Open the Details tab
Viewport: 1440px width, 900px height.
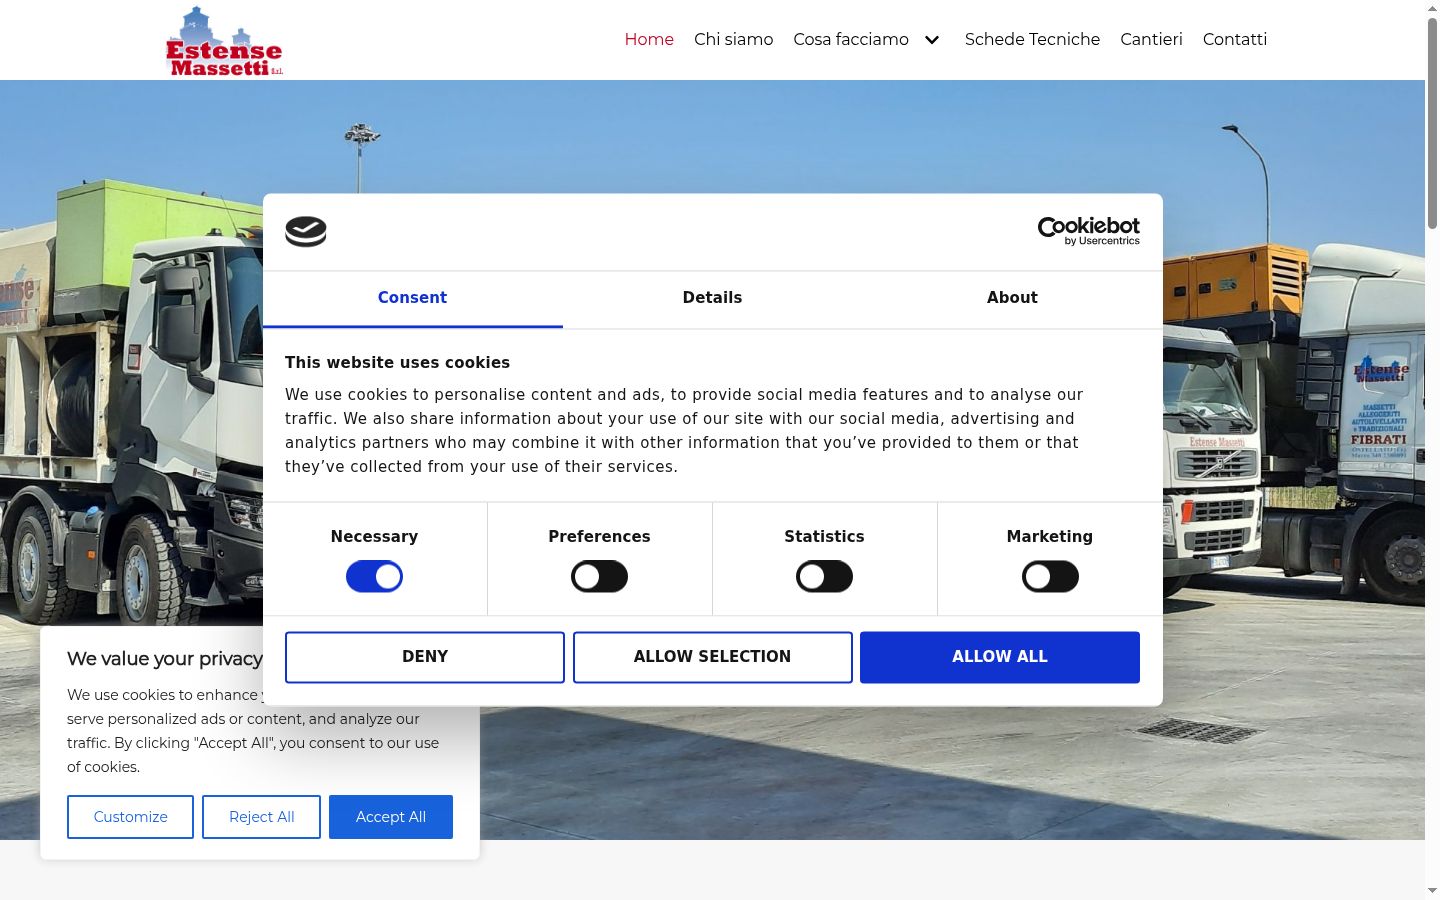click(x=712, y=298)
